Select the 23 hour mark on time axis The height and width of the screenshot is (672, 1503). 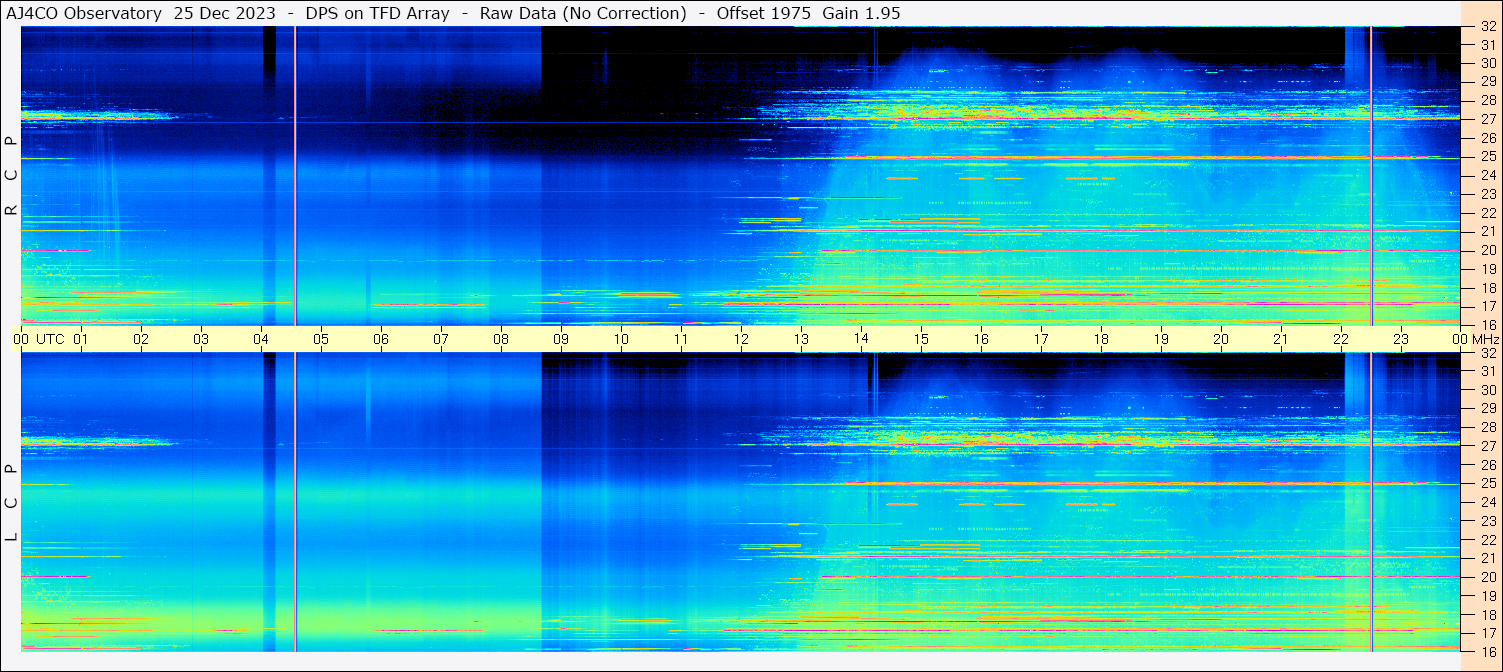pyautogui.click(x=1401, y=339)
